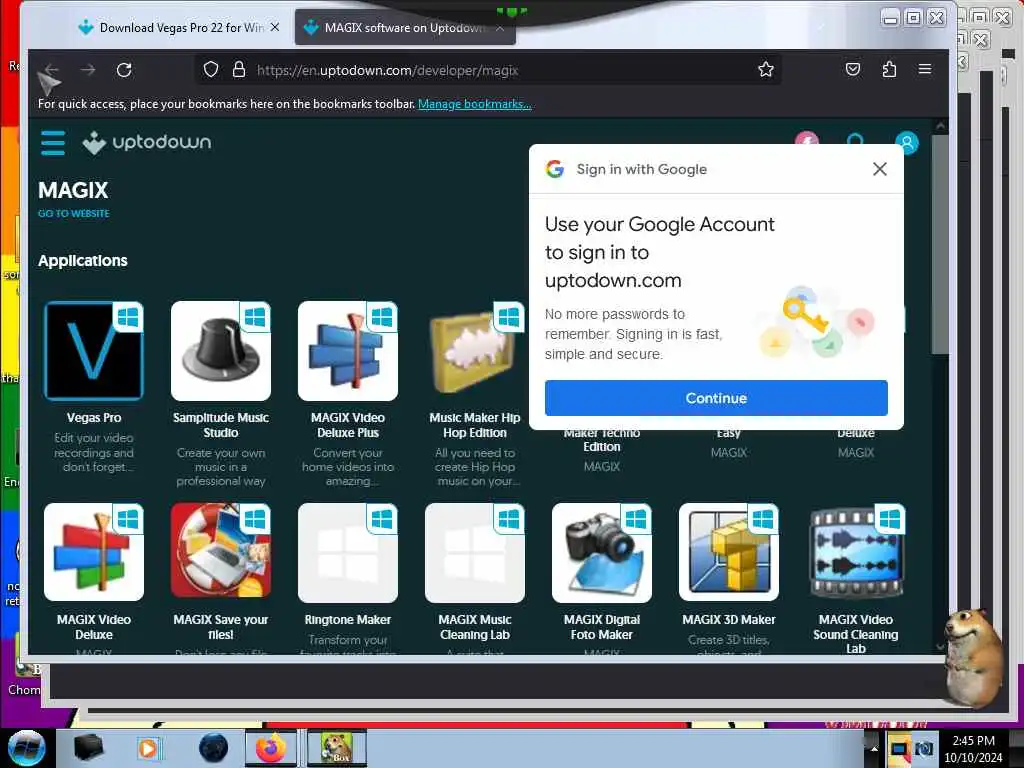Viewport: 1024px width, 768px height.
Task: Click the Ringtone Maker title
Action: (347, 620)
